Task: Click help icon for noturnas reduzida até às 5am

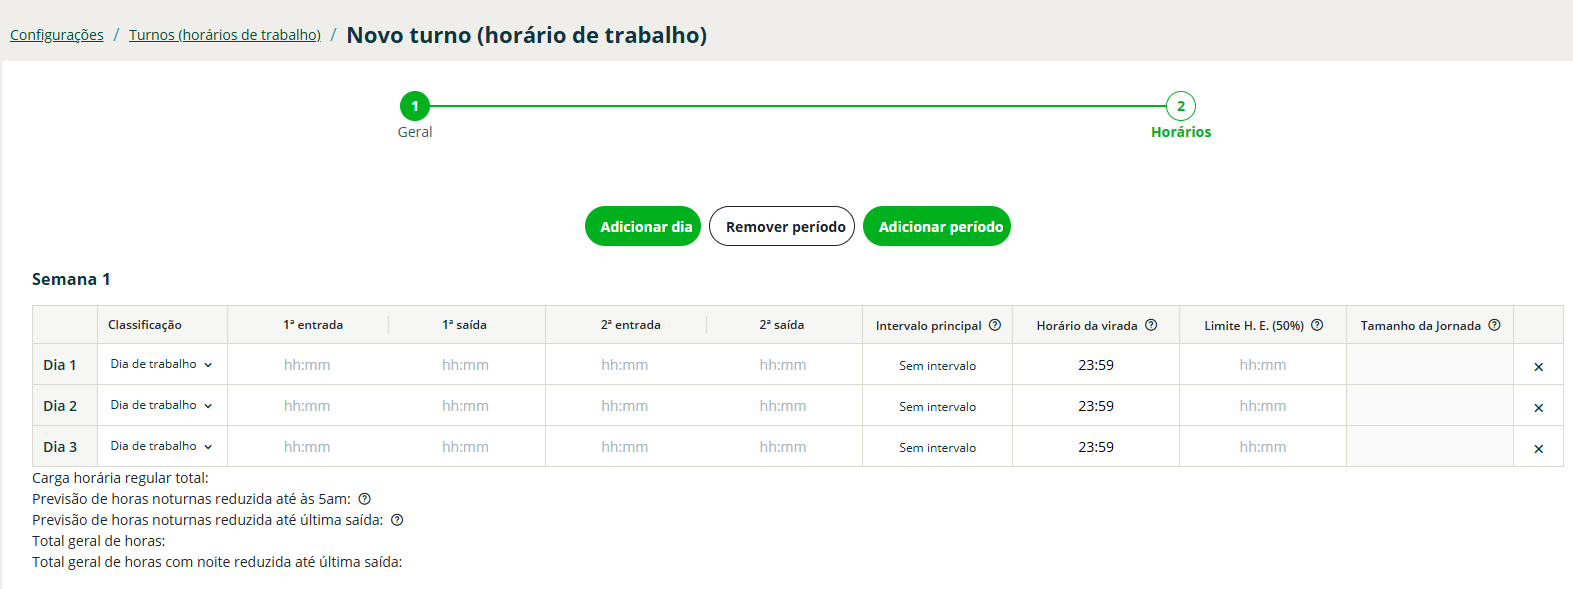Action: [x=365, y=499]
